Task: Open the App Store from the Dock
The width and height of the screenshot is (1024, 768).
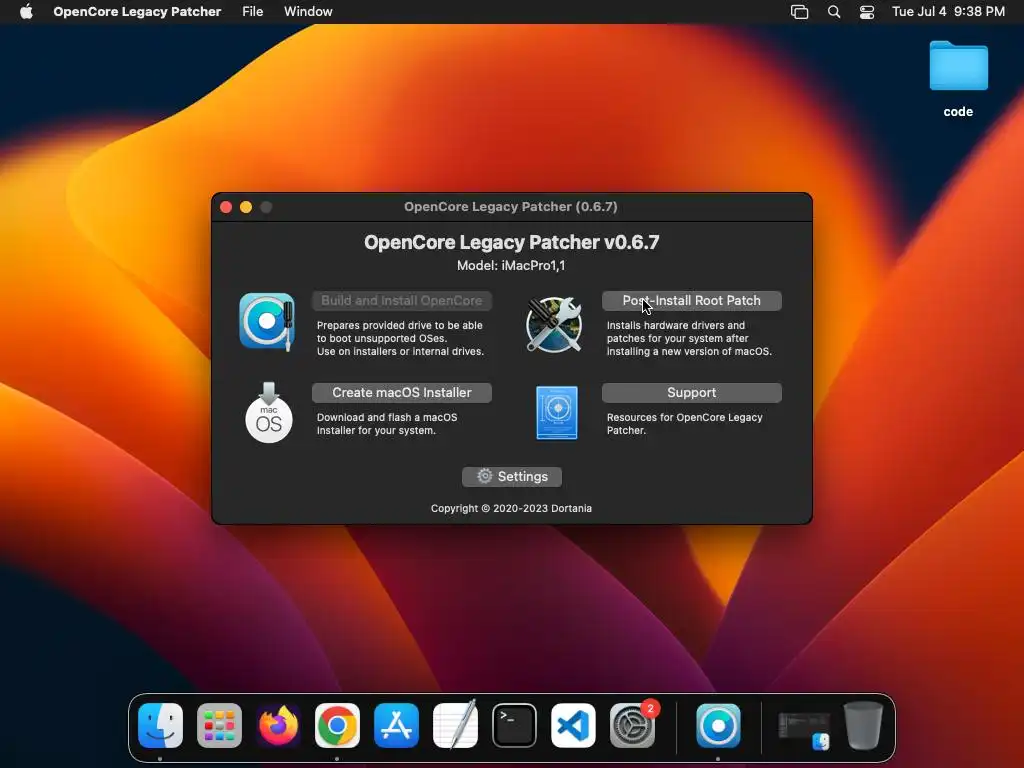Action: pyautogui.click(x=396, y=726)
